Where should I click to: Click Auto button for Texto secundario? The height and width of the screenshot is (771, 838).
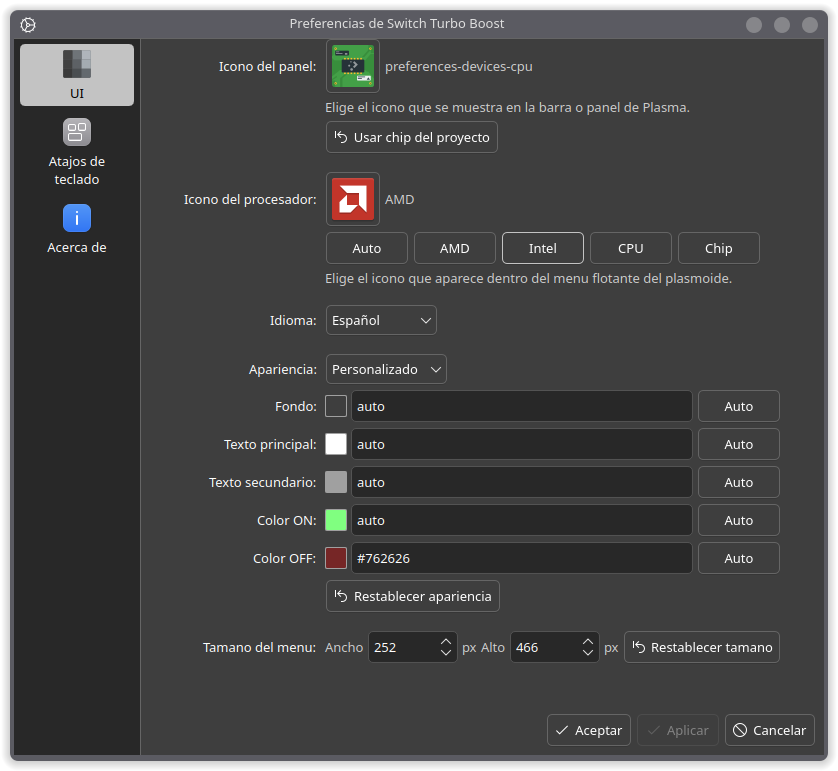tap(739, 482)
